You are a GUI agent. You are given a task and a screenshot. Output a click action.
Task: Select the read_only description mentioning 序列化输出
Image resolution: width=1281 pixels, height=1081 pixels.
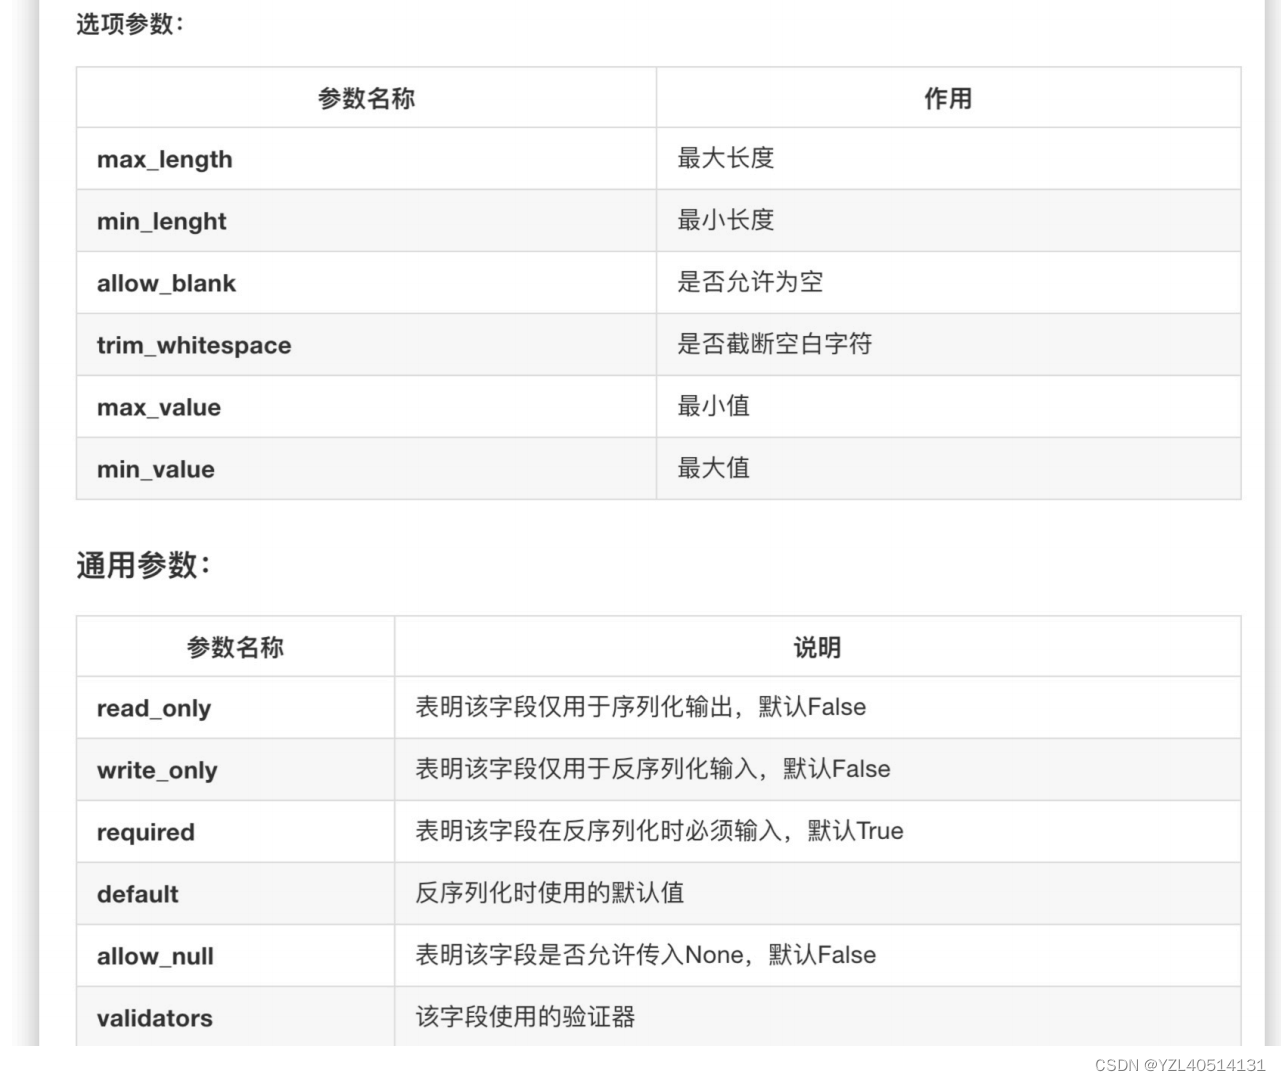pyautogui.click(x=641, y=707)
